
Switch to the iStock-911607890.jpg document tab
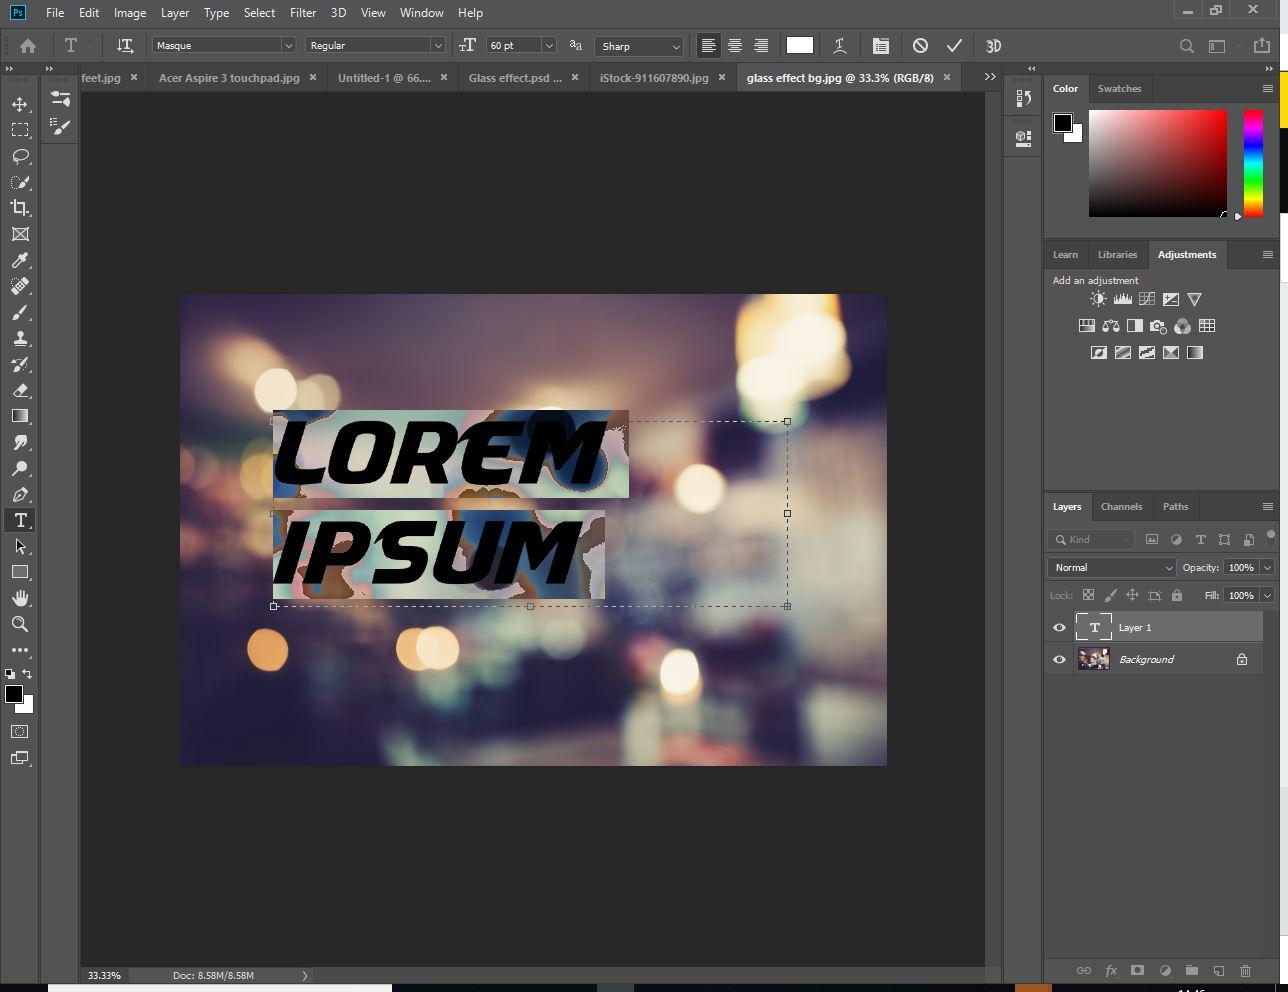coord(654,78)
